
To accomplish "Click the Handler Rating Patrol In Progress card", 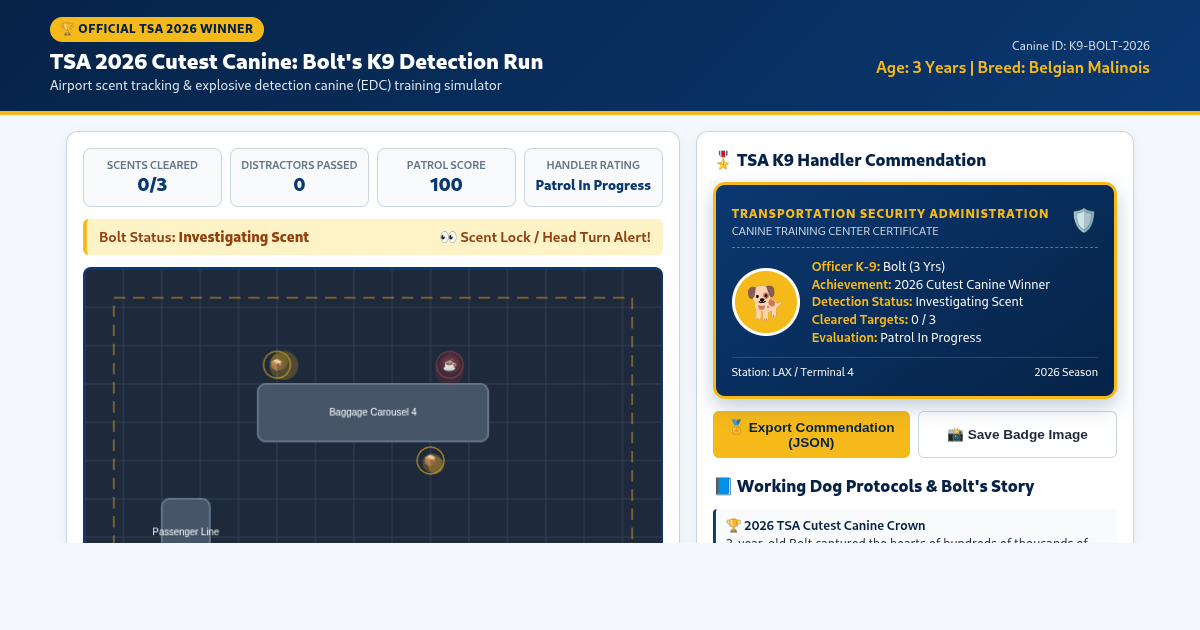I will click(x=593, y=177).
